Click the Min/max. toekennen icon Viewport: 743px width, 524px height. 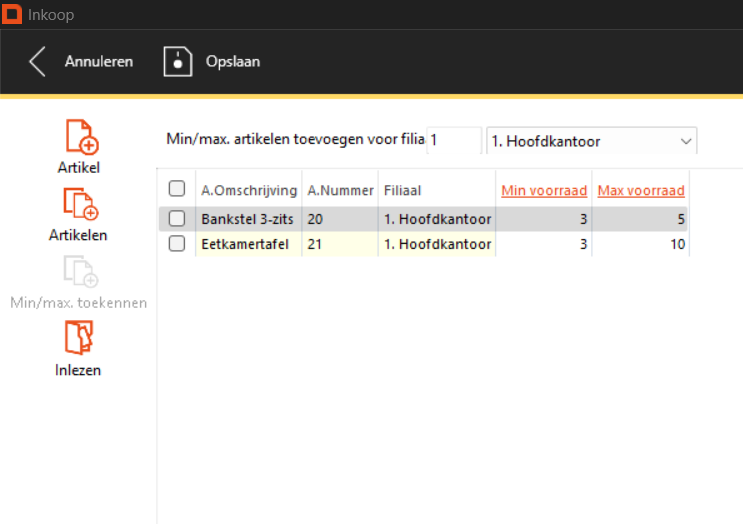(x=79, y=272)
